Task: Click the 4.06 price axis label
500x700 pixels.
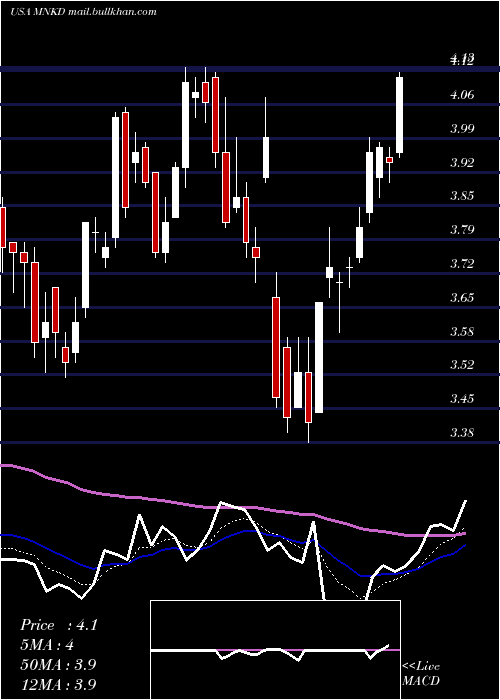Action: pyautogui.click(x=462, y=95)
